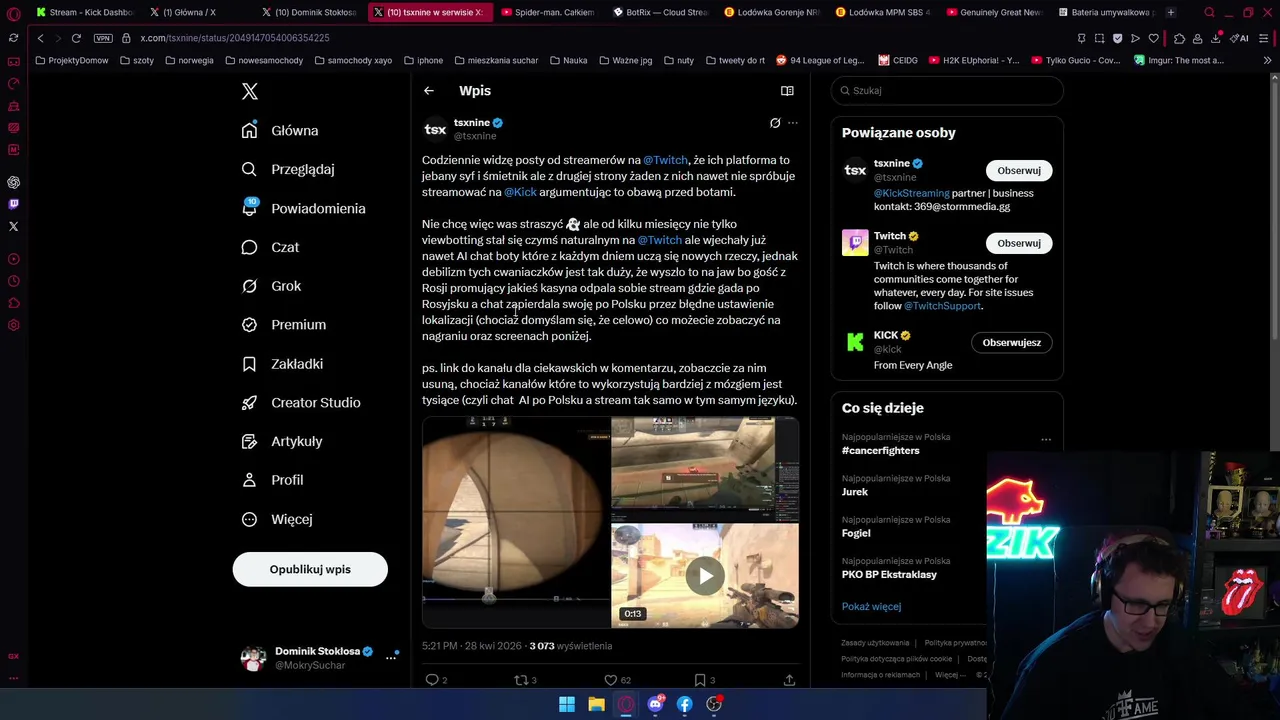
Task: Play the video in the post
Action: point(705,576)
